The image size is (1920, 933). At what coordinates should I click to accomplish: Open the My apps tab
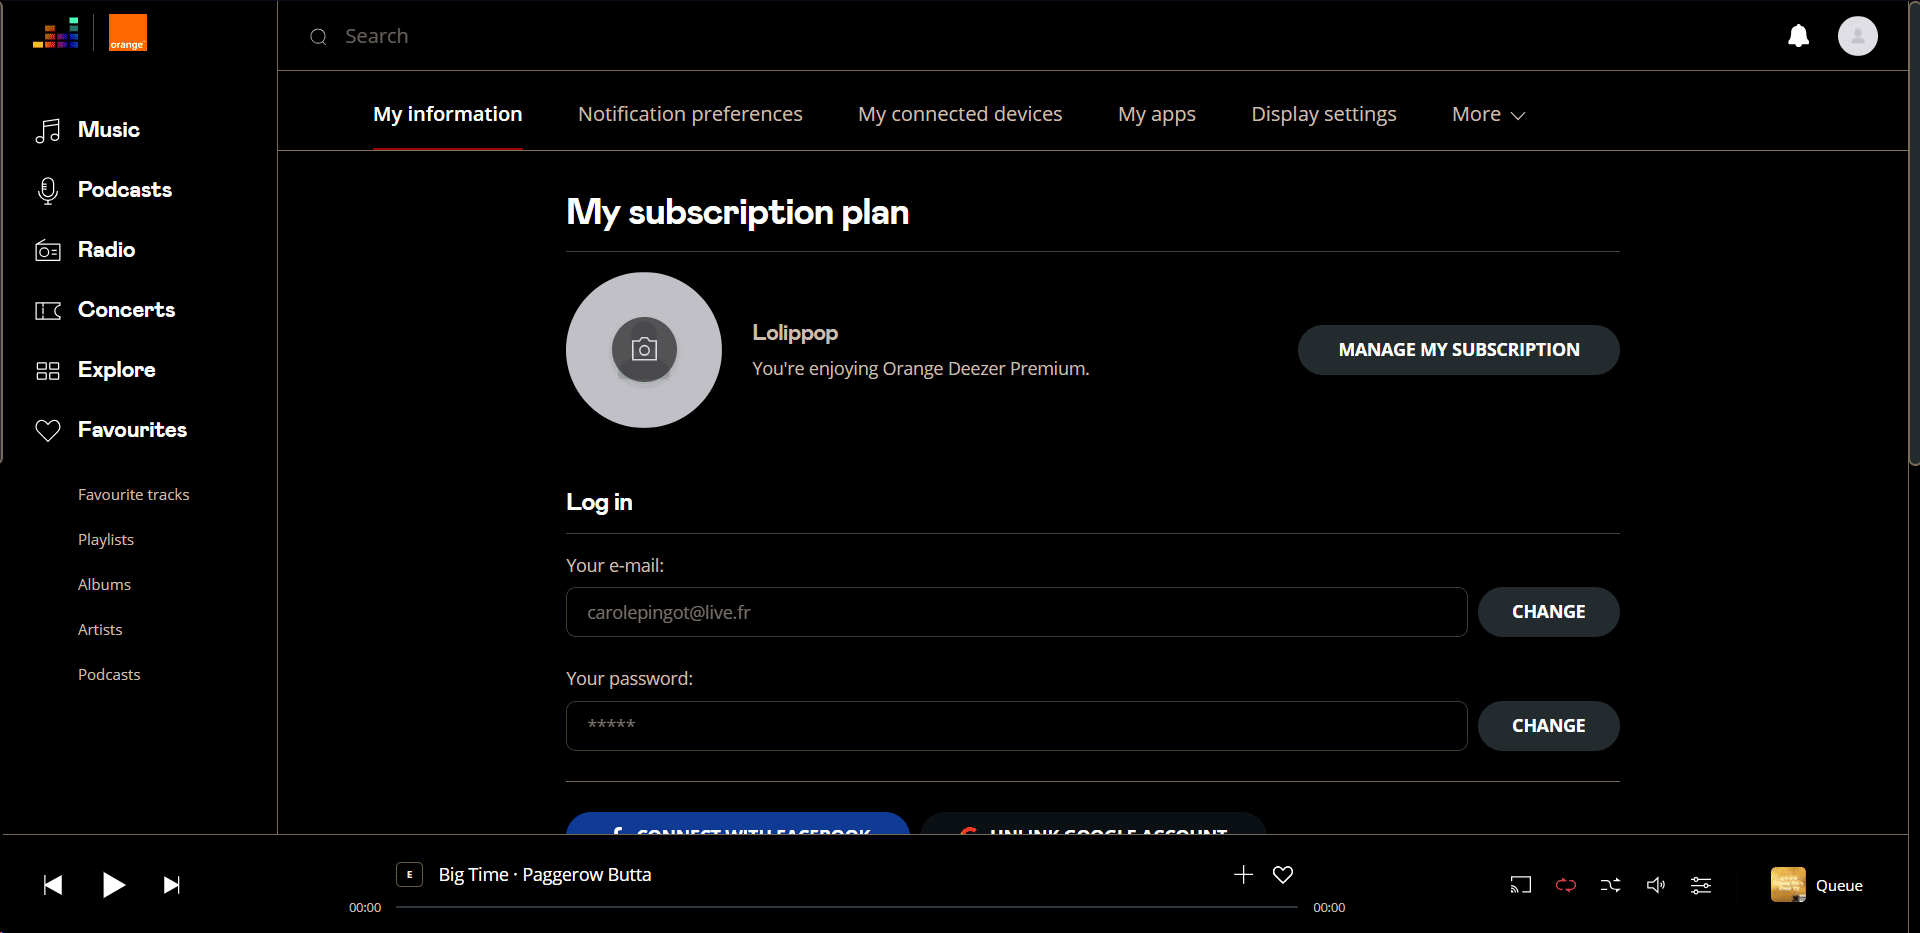point(1157,115)
